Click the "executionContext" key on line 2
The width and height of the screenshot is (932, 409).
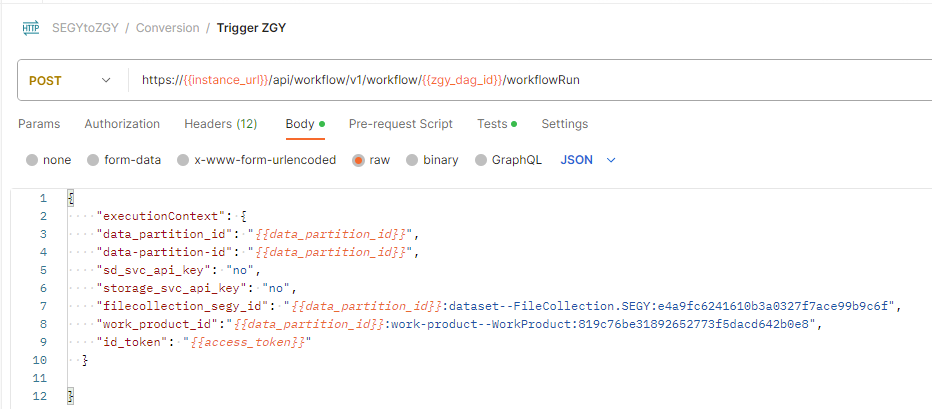tap(158, 216)
